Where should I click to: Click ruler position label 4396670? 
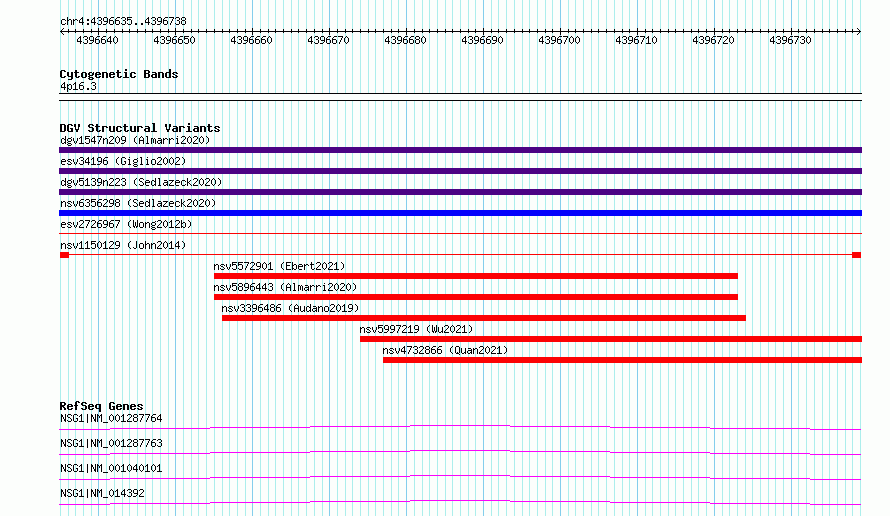329,40
